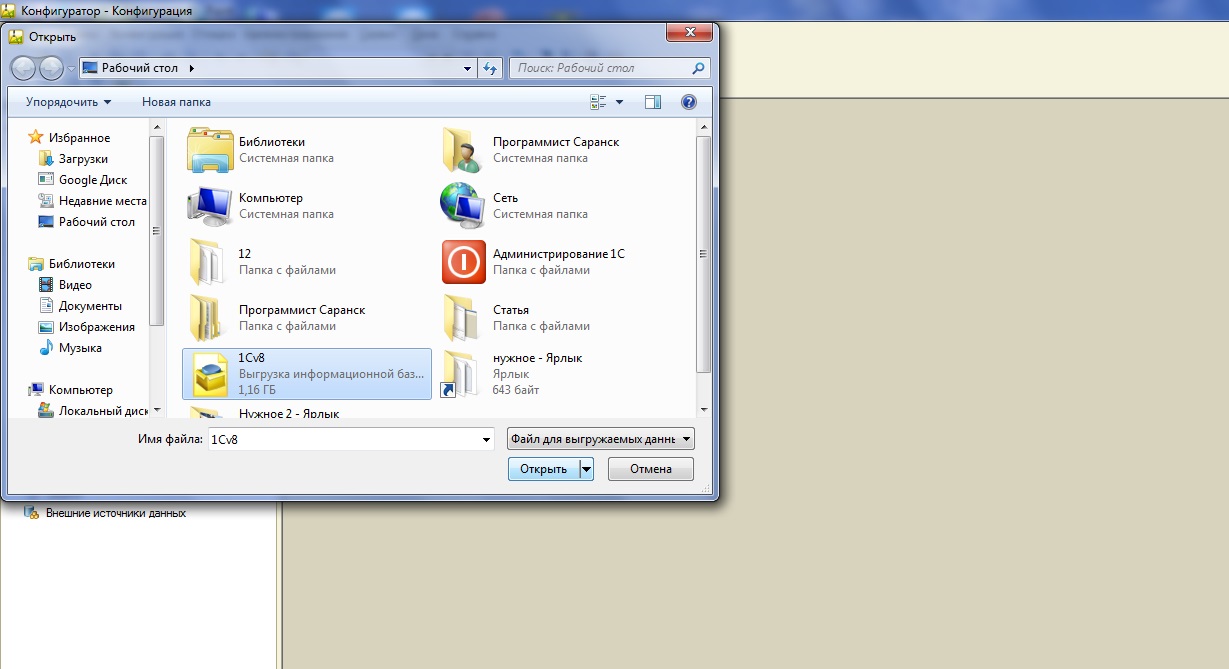Open the Упорядочить dropdown menu
The height and width of the screenshot is (669, 1229).
[68, 102]
